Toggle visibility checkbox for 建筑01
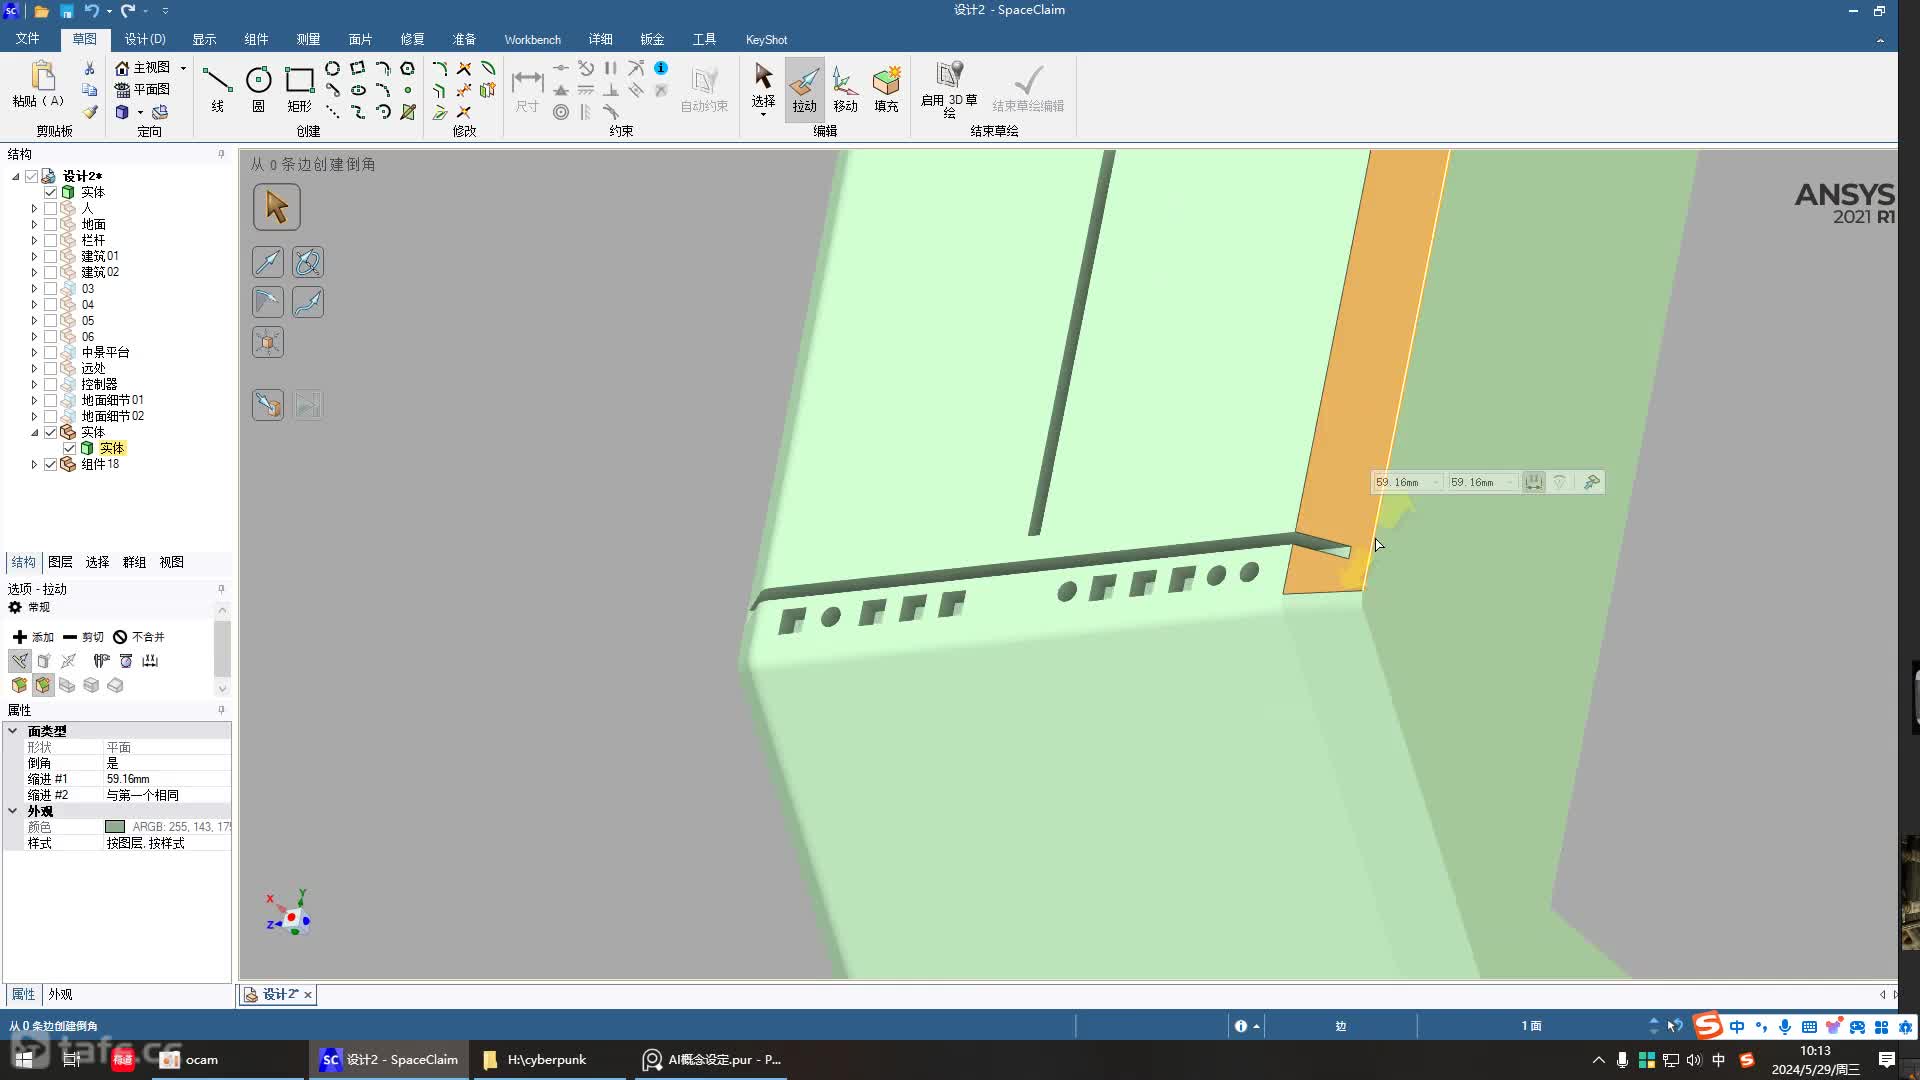This screenshot has height=1080, width=1920. tap(50, 256)
